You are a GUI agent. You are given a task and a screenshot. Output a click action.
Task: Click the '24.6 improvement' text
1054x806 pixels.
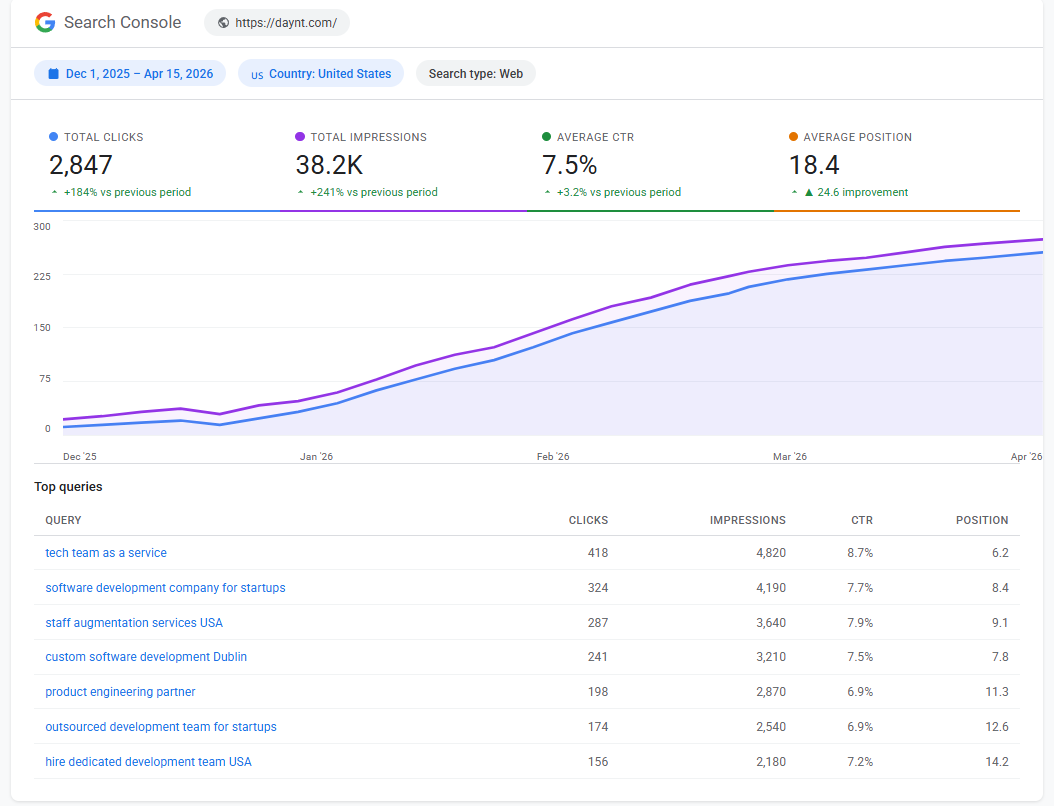(862, 192)
